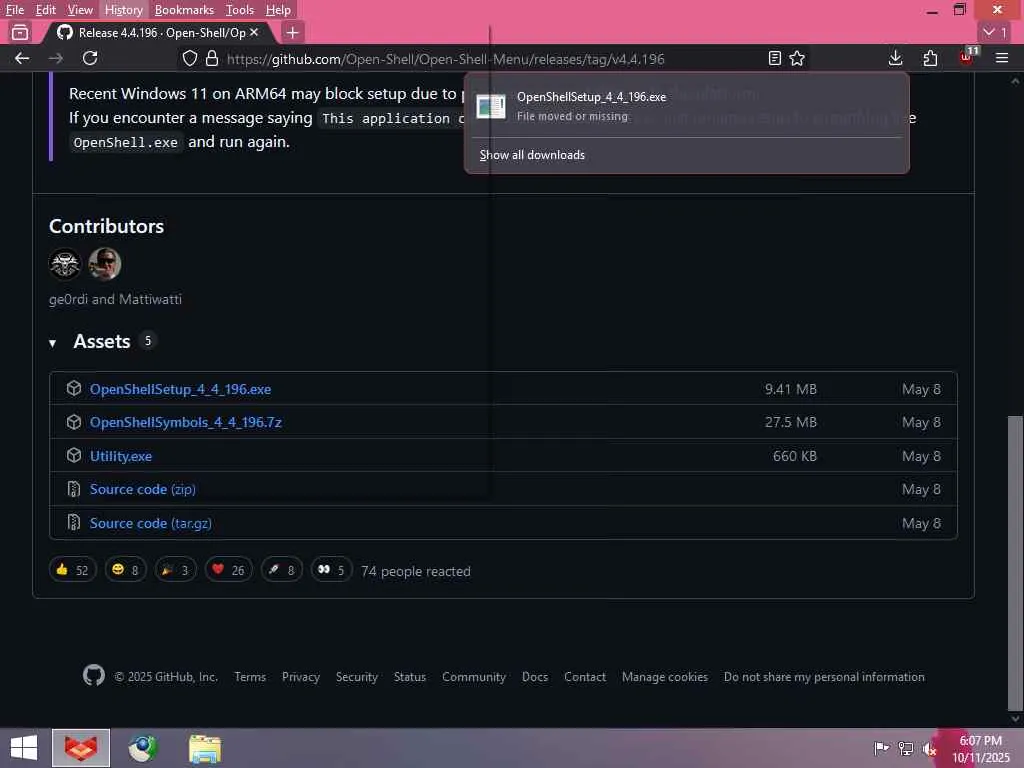Open the Terms footer link

pos(250,677)
